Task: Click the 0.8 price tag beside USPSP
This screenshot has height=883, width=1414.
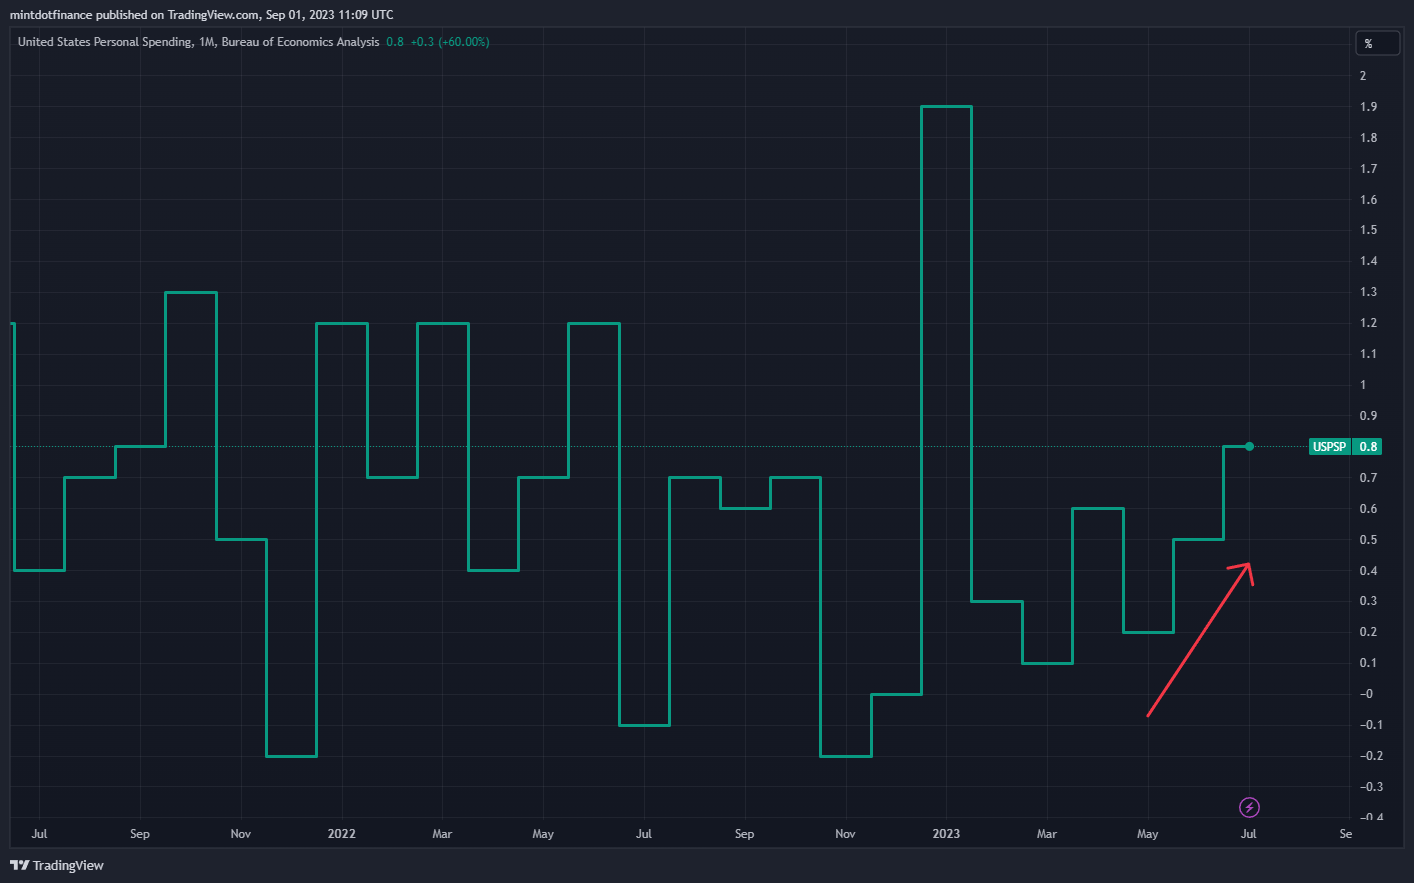Action: pyautogui.click(x=1367, y=447)
